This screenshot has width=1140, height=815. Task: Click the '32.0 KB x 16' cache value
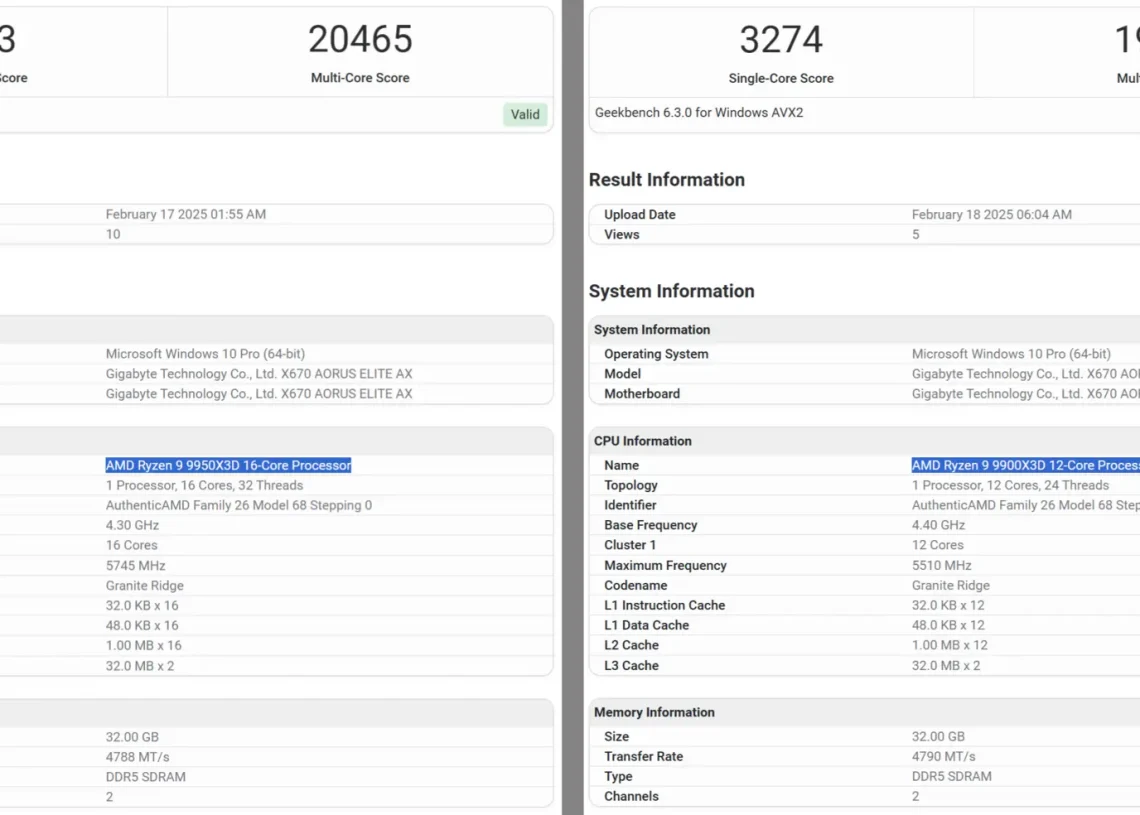click(x=142, y=606)
